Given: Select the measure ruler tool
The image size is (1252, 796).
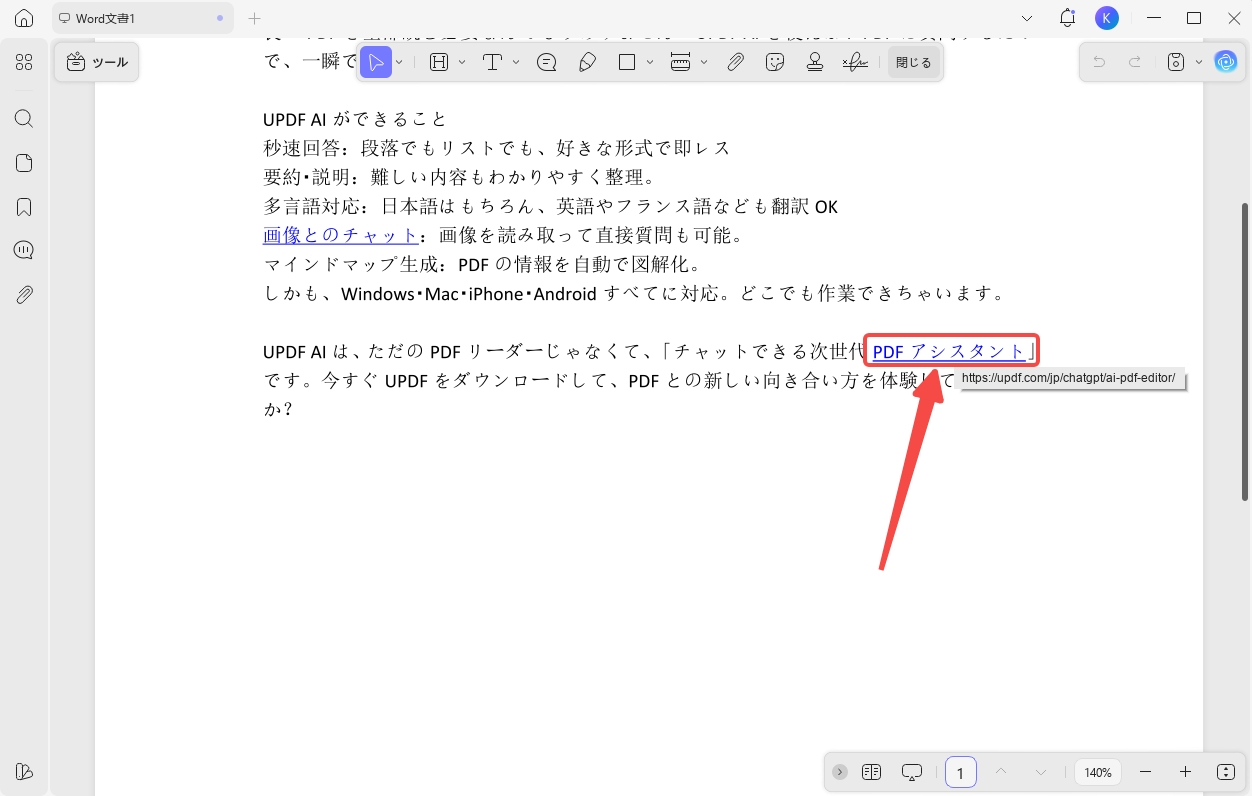Looking at the screenshot, I should pyautogui.click(x=680, y=62).
